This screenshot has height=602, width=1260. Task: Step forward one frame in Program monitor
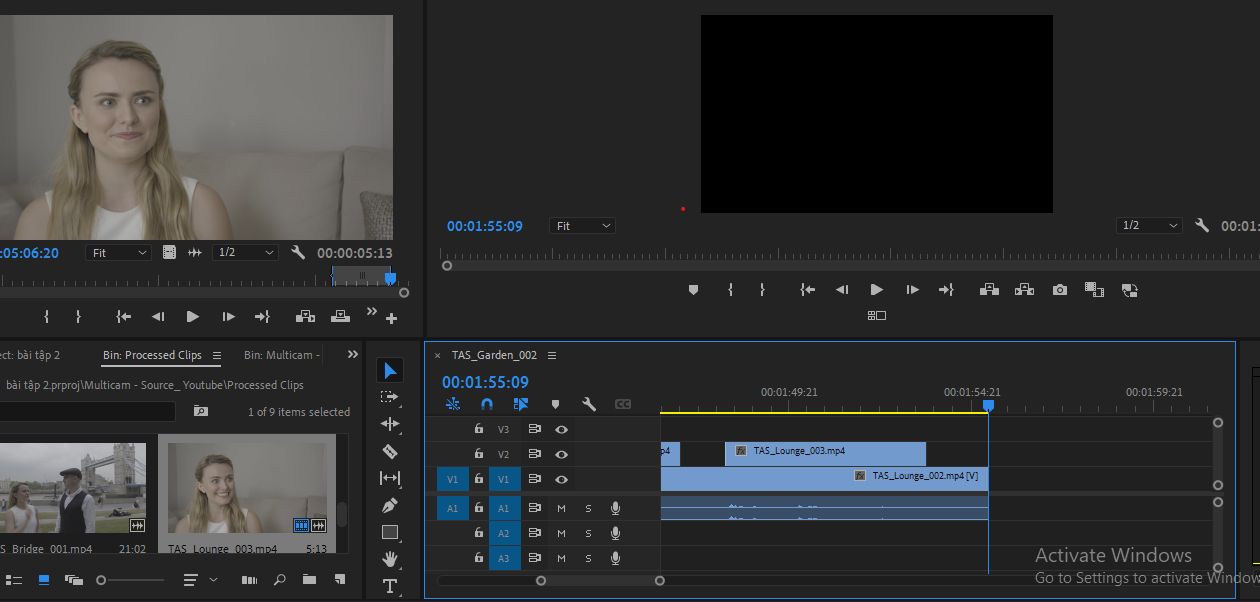[912, 290]
